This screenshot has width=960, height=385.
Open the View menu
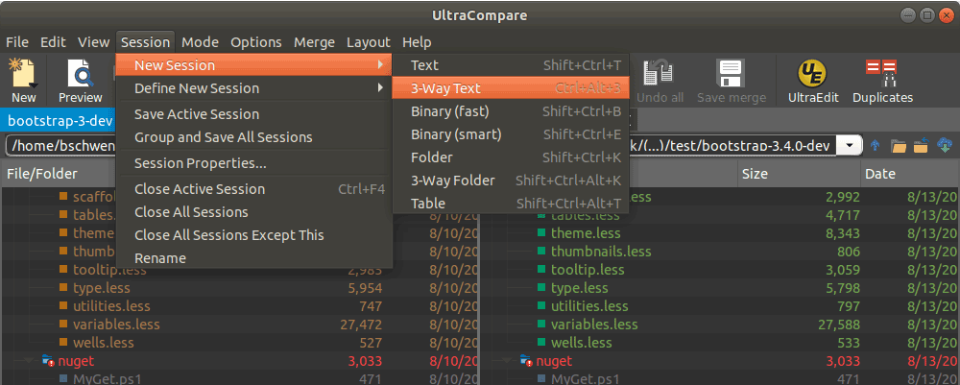click(x=93, y=42)
